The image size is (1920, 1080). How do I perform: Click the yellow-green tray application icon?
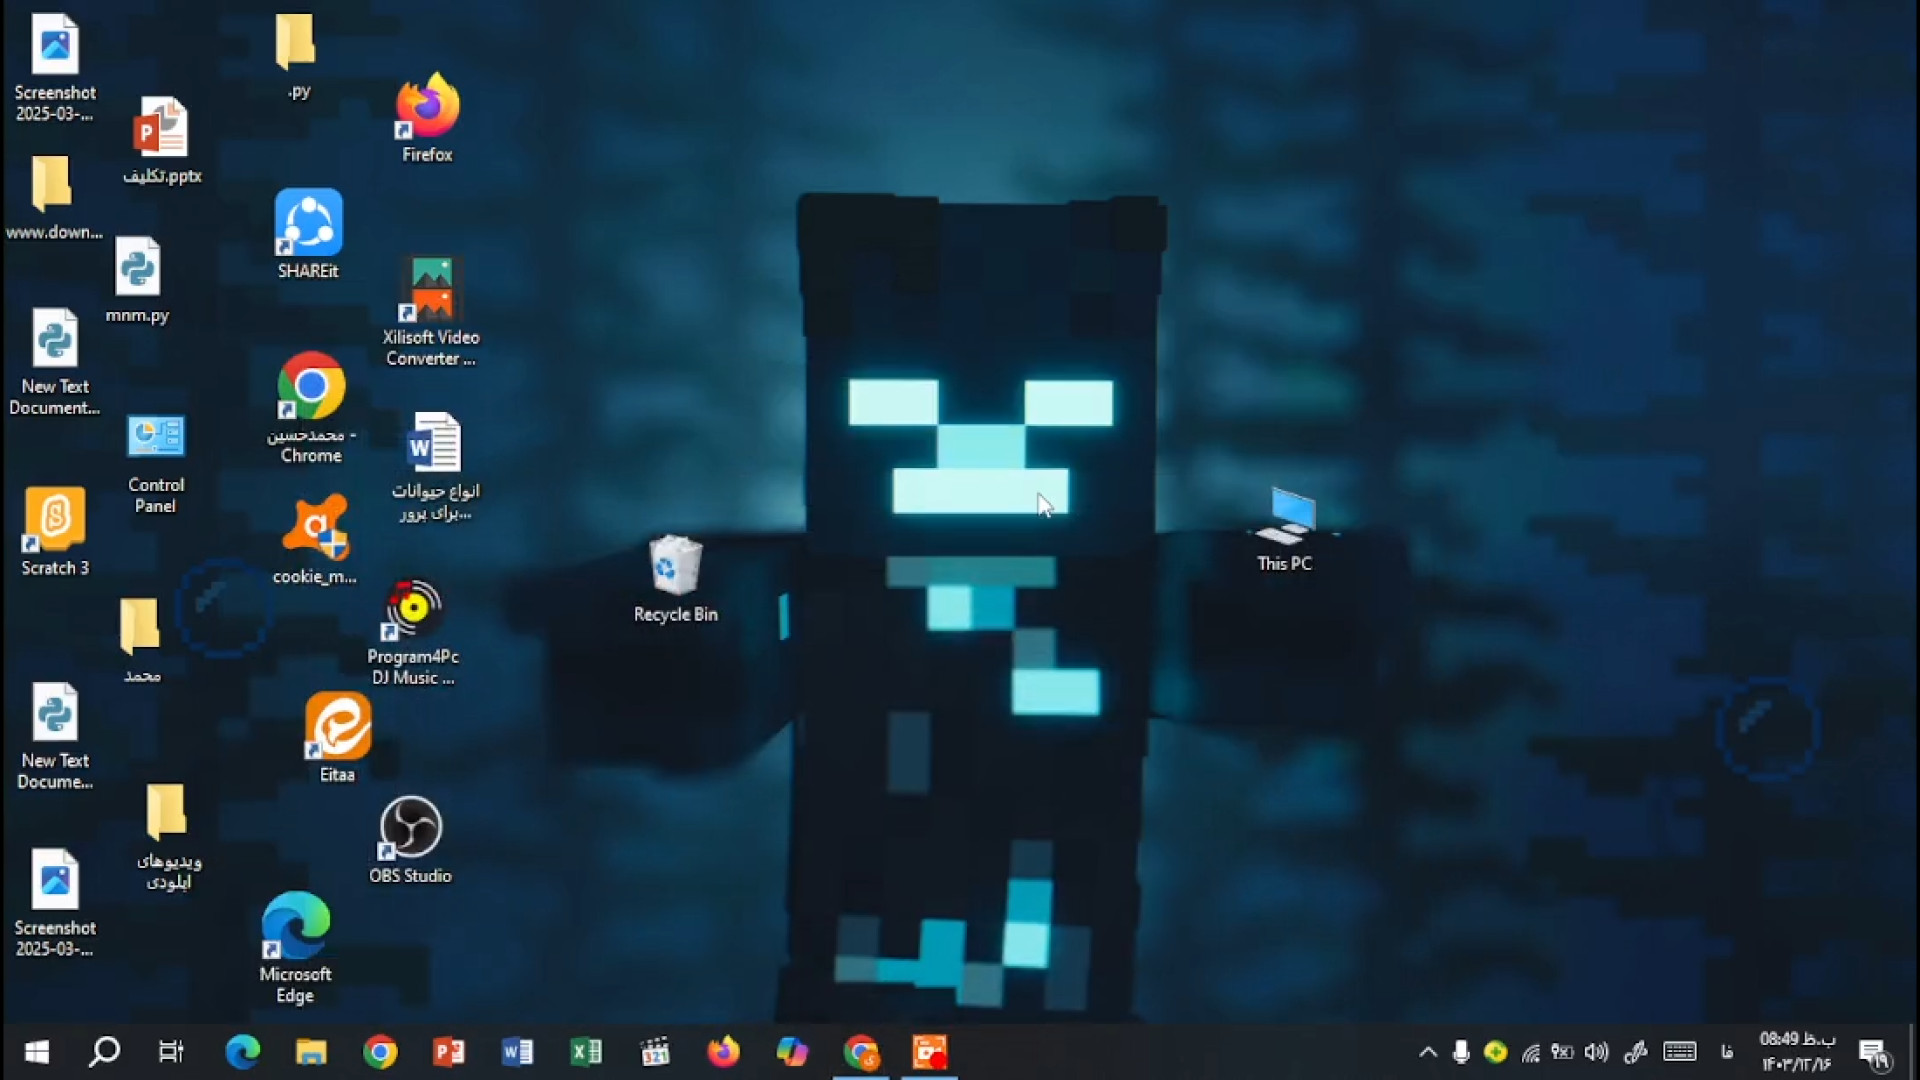click(1495, 1052)
